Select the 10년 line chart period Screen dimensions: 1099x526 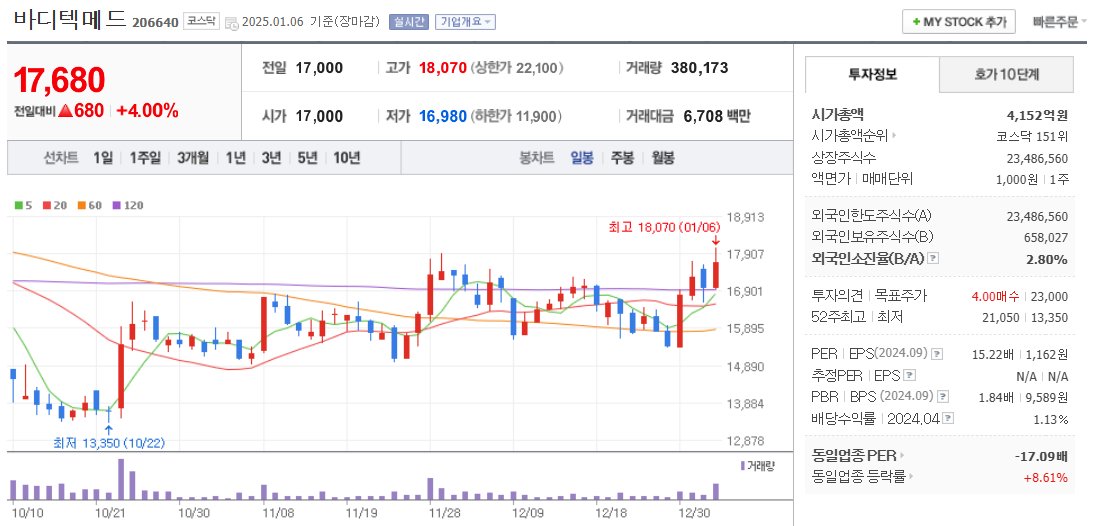tap(346, 158)
